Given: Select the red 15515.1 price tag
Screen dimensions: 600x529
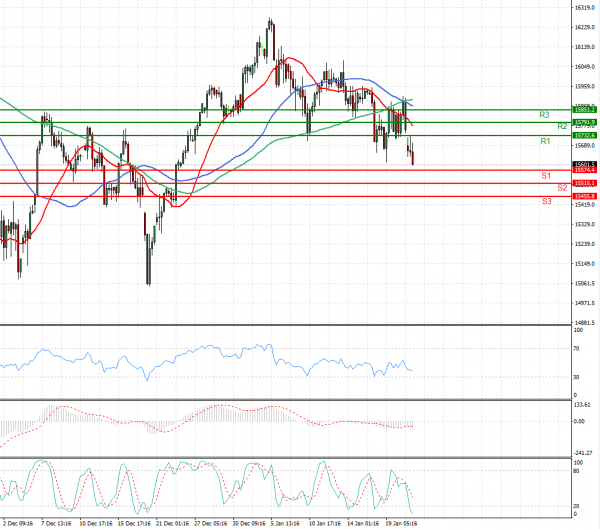Looking at the screenshot, I should pyautogui.click(x=584, y=183).
